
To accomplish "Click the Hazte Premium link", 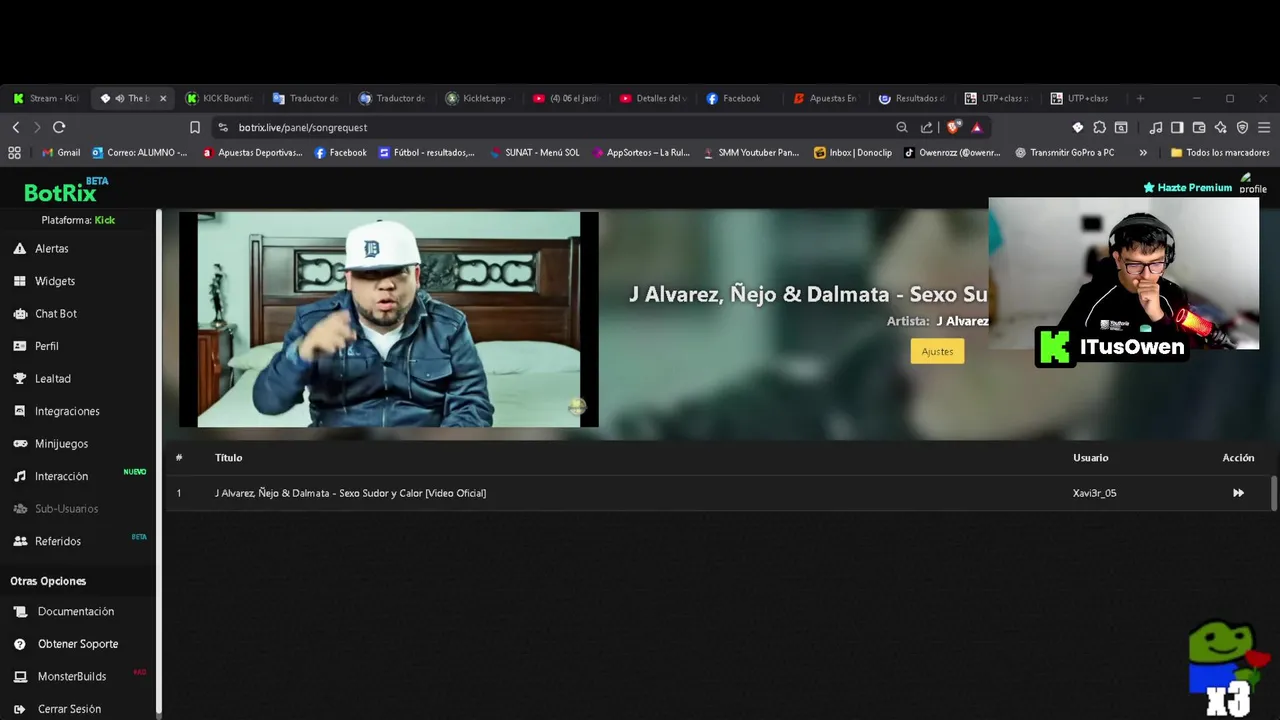I will 1187,187.
